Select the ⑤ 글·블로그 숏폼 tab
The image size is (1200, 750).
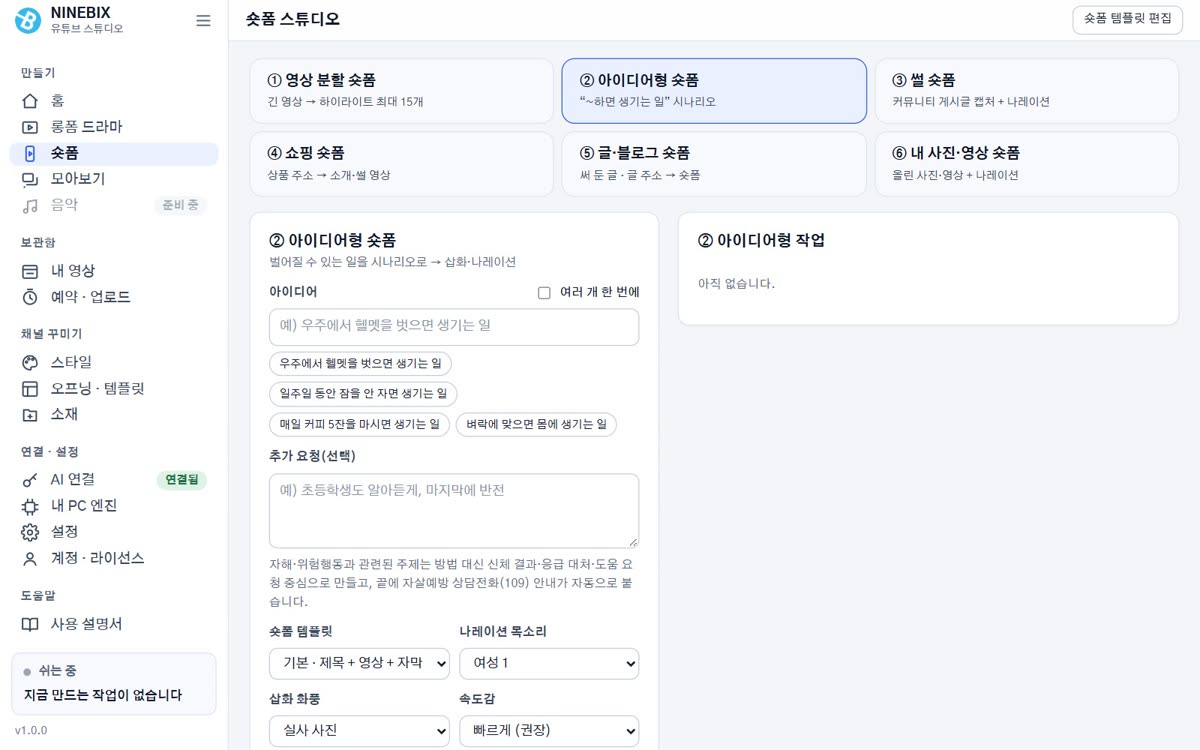tap(714, 164)
